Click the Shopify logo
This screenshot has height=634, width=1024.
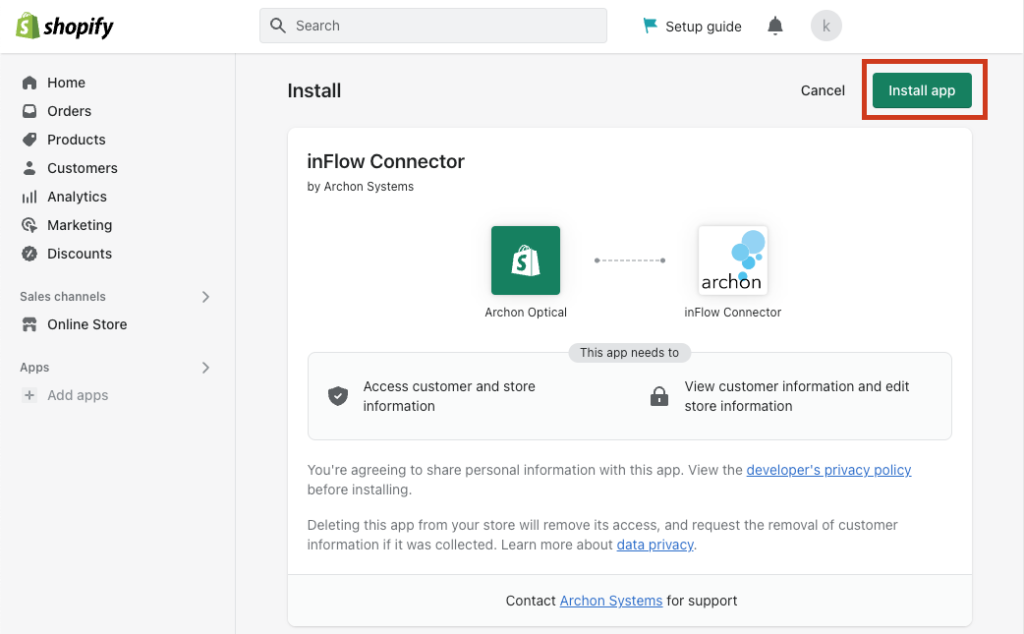tap(64, 26)
